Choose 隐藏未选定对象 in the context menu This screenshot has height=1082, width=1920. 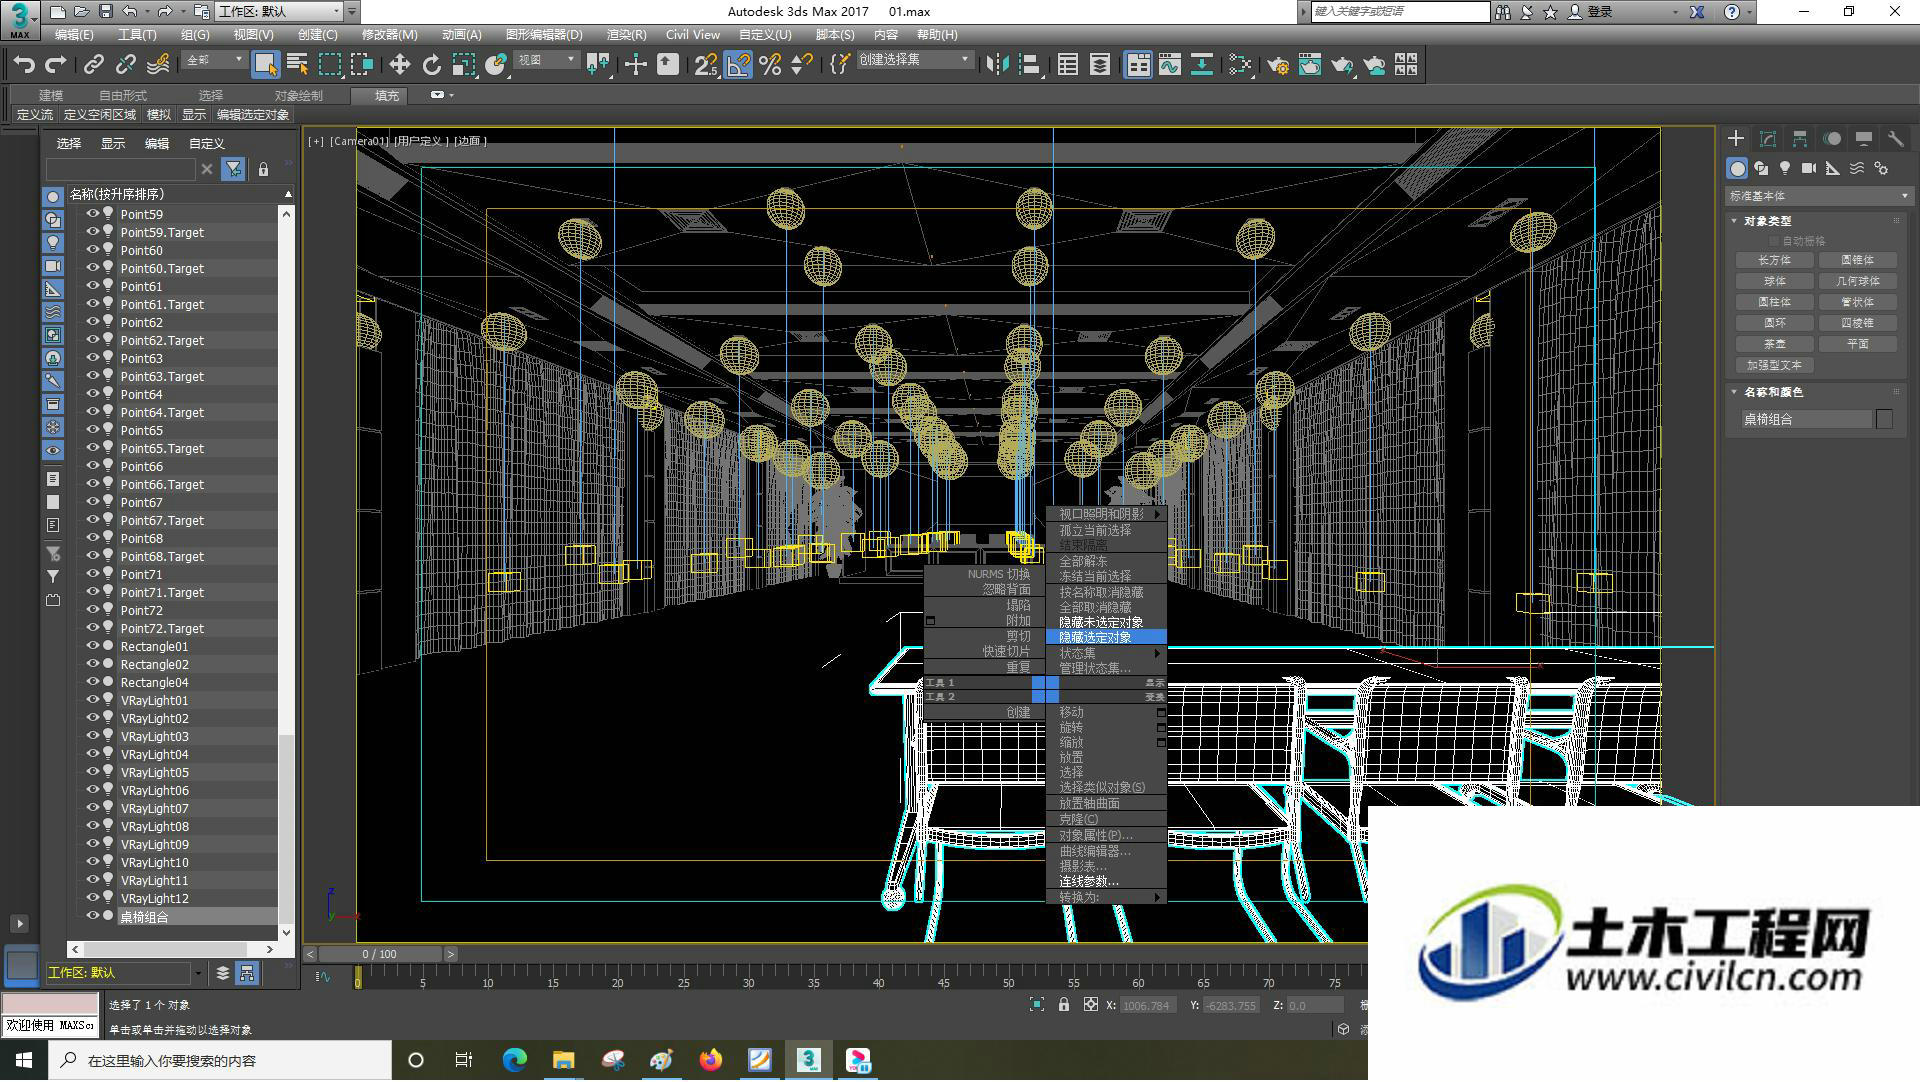[x=1106, y=622]
